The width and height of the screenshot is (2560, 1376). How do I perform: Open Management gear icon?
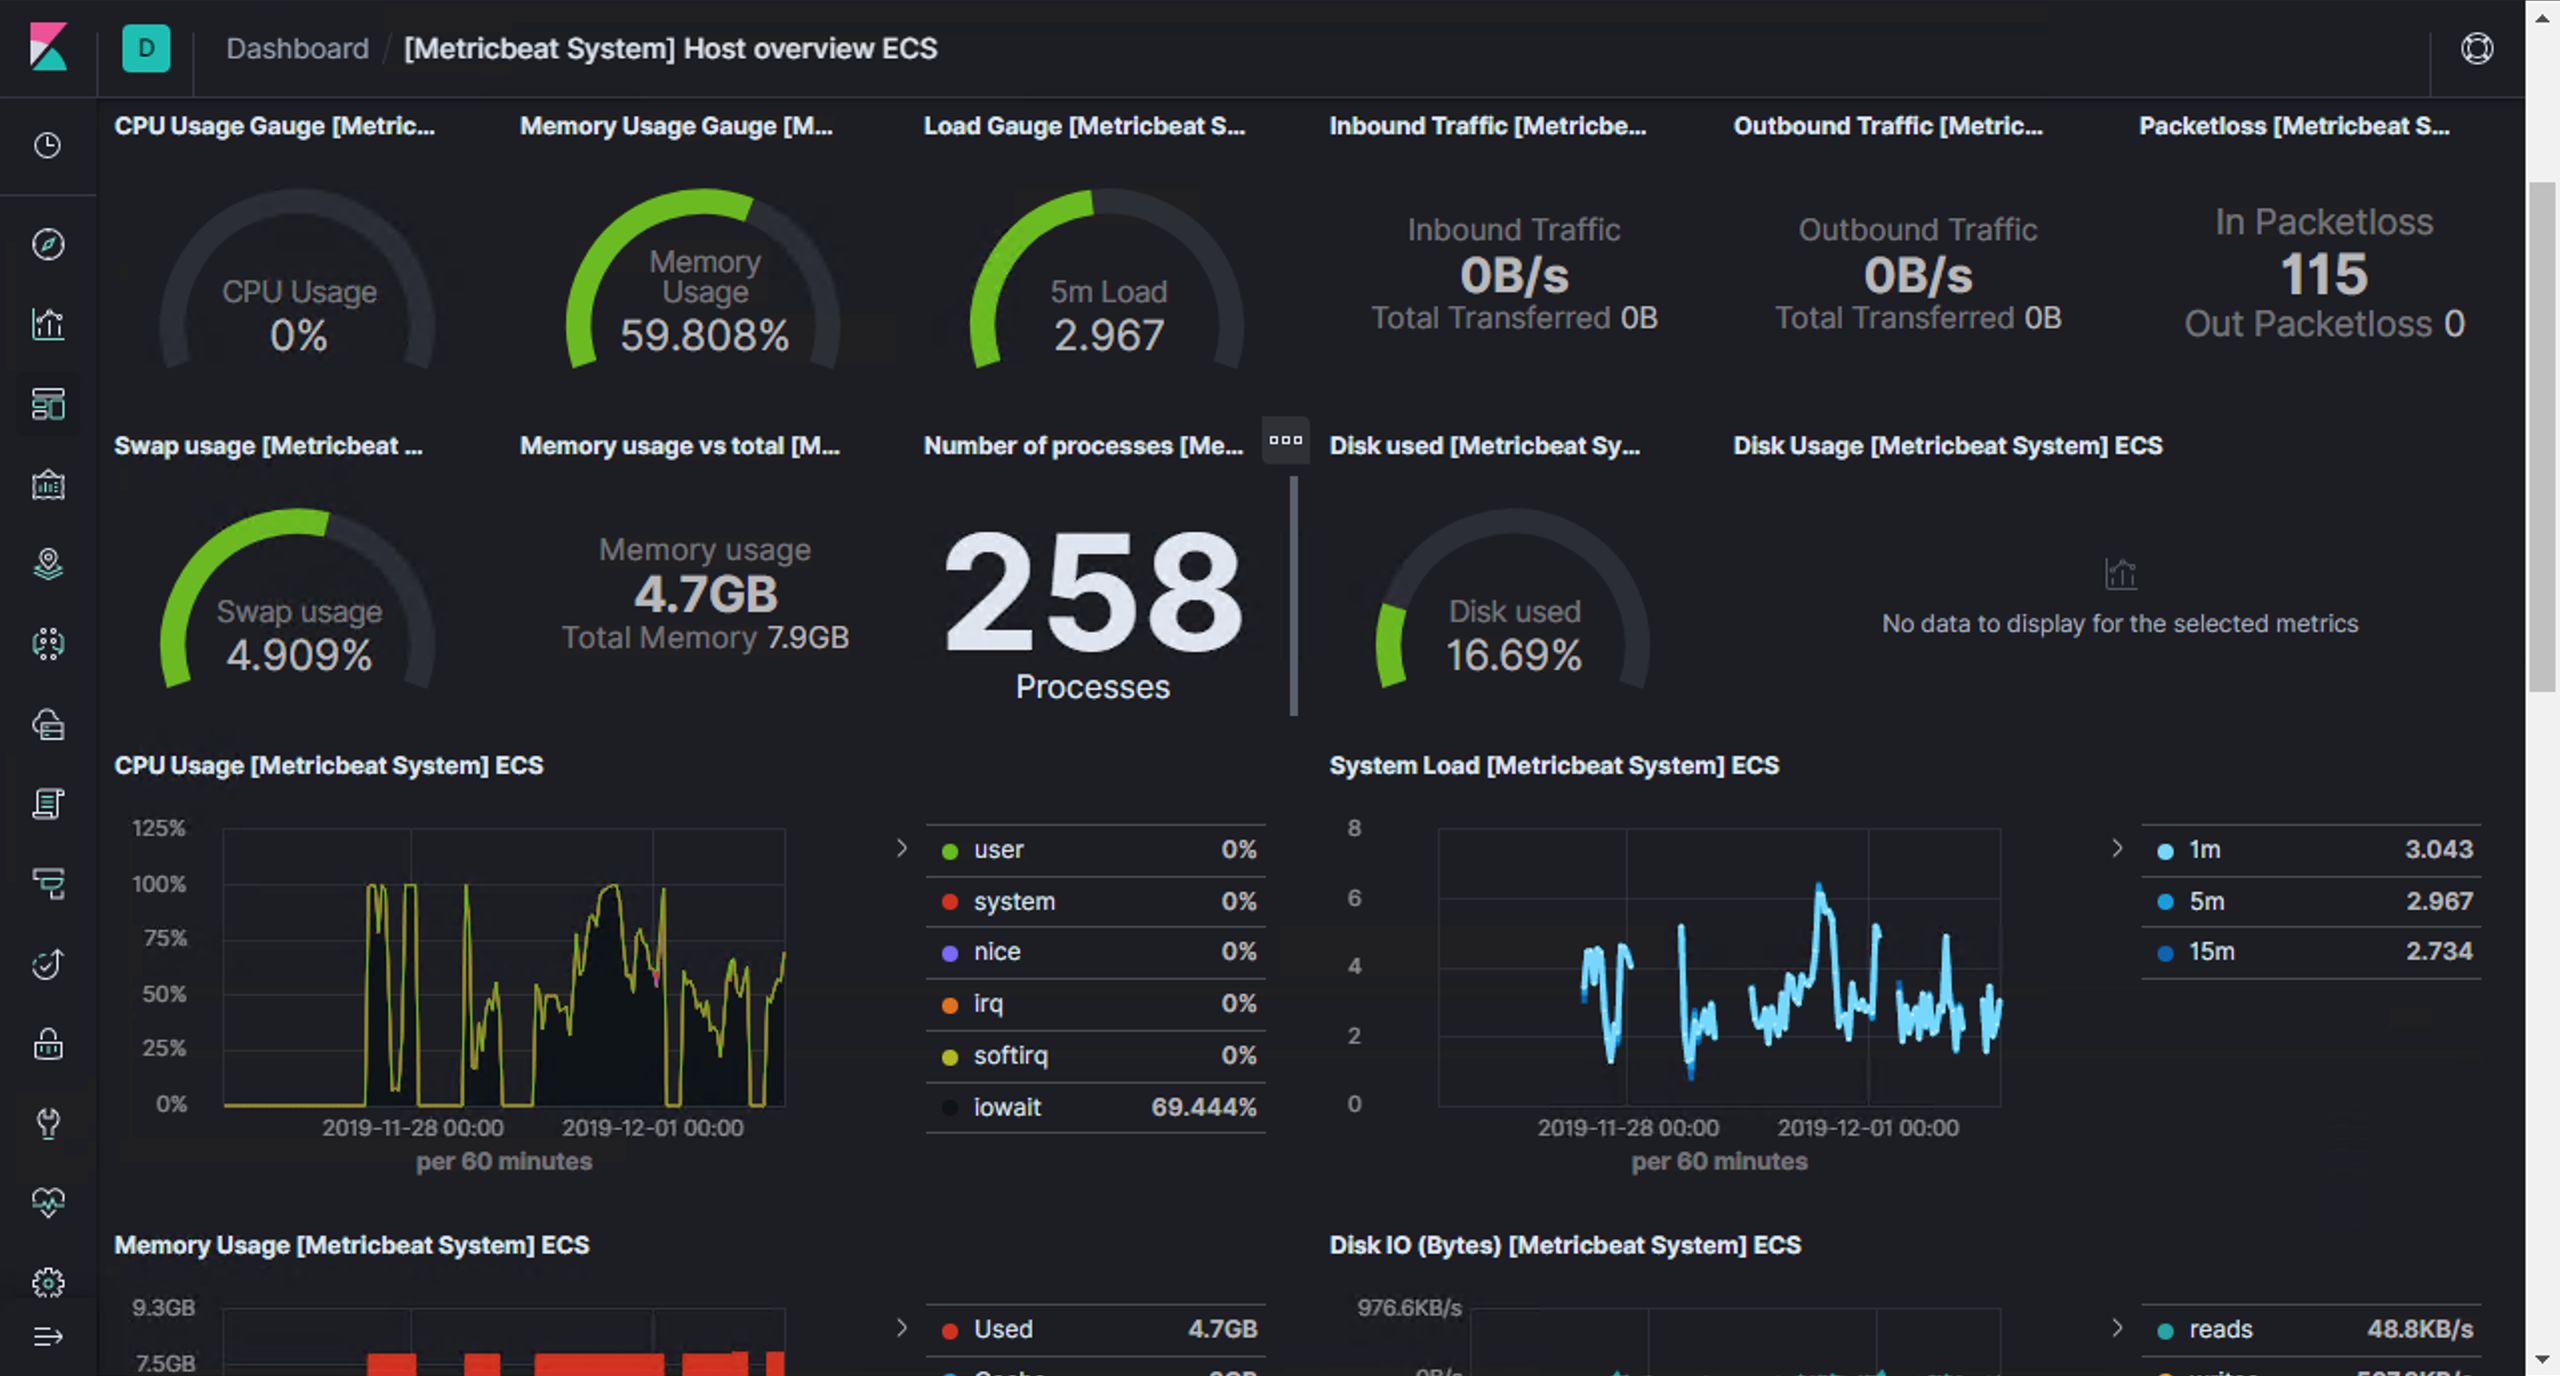click(x=47, y=1282)
